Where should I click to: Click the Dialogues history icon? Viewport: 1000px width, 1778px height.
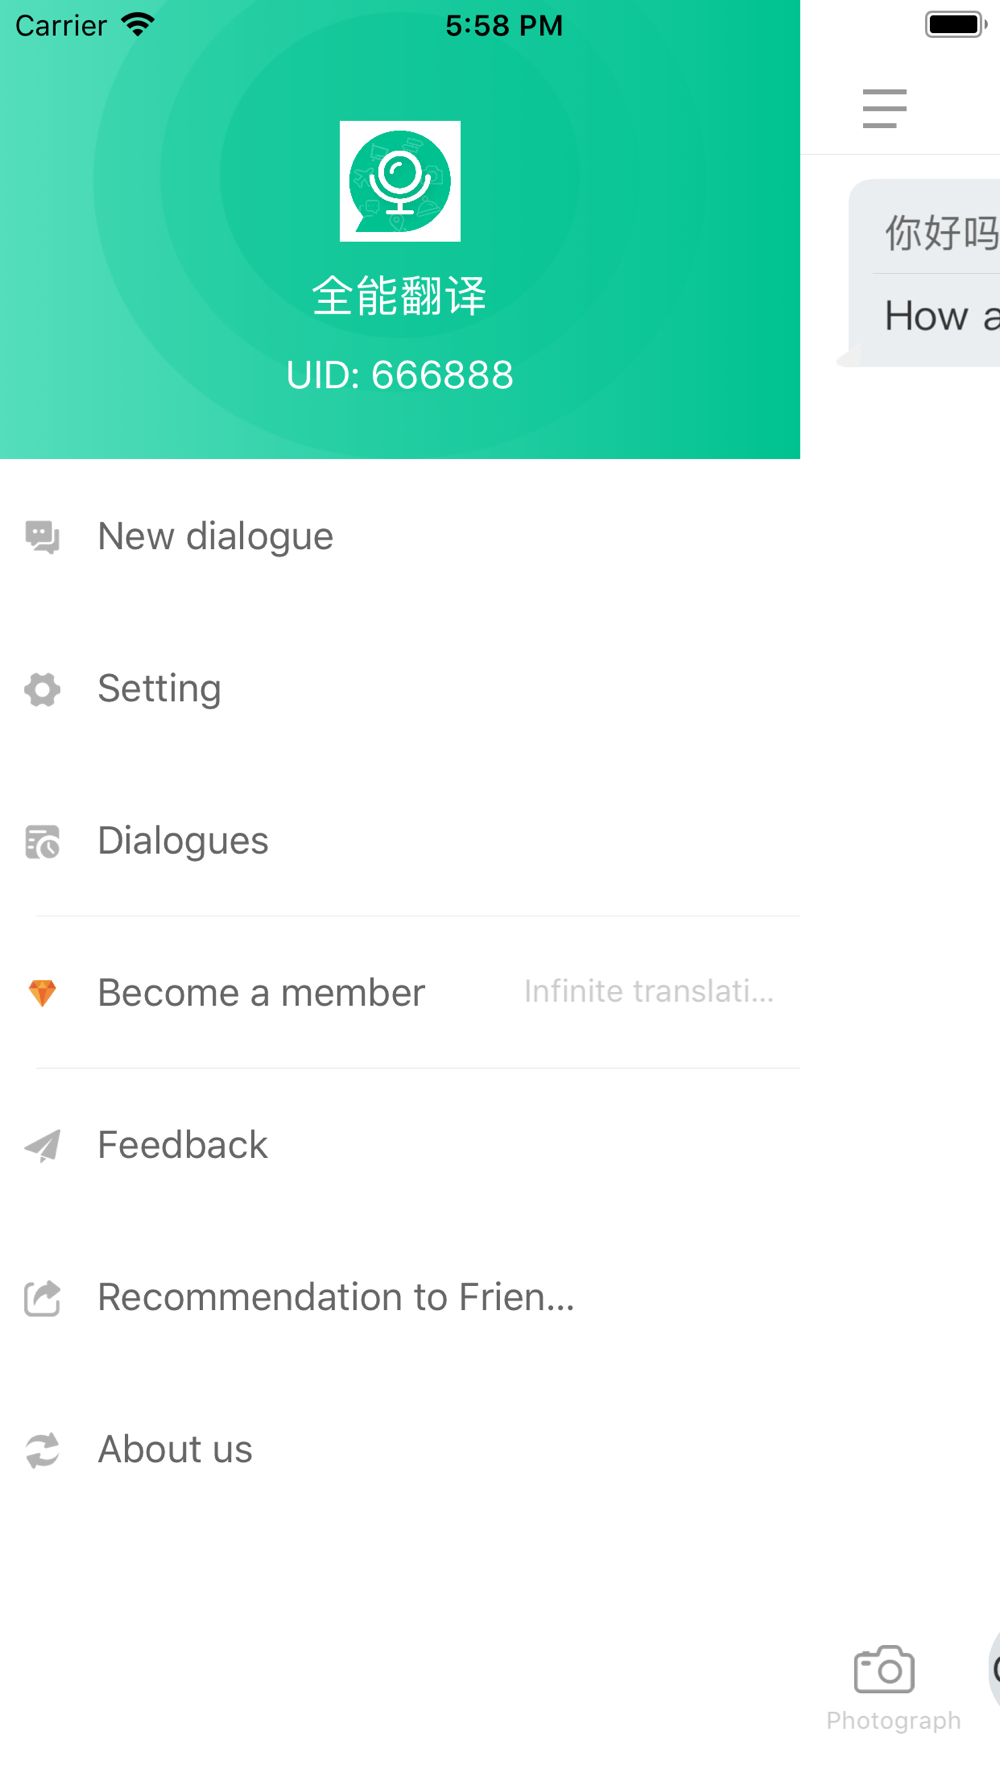(x=42, y=842)
